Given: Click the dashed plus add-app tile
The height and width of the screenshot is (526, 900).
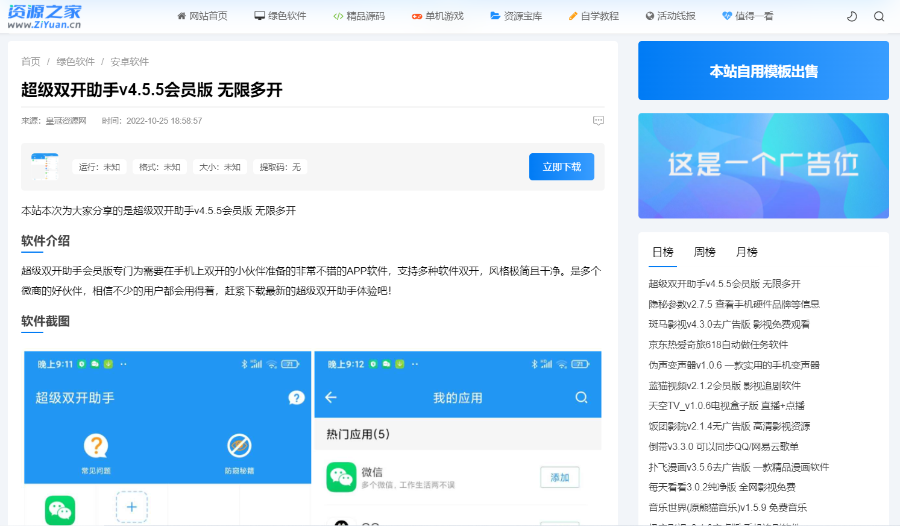Looking at the screenshot, I should pos(131,507).
